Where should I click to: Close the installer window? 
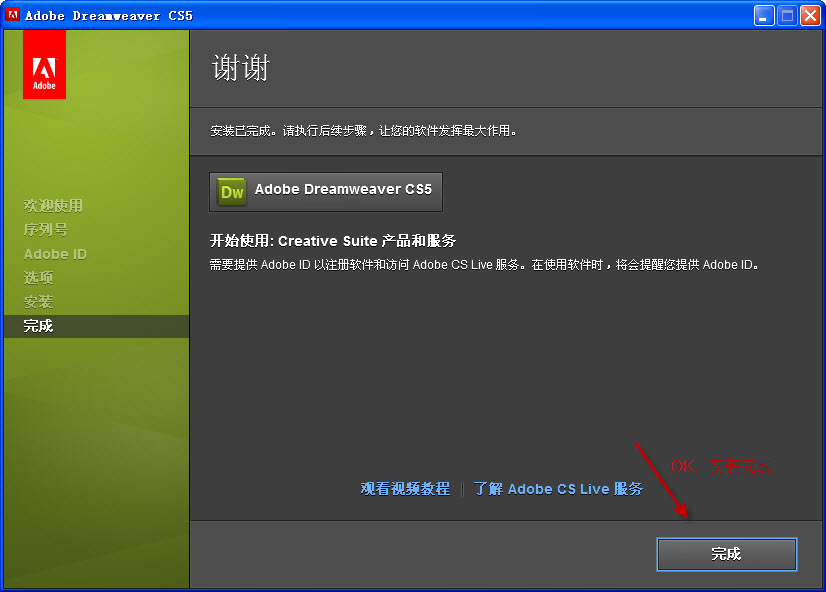pyautogui.click(x=810, y=16)
